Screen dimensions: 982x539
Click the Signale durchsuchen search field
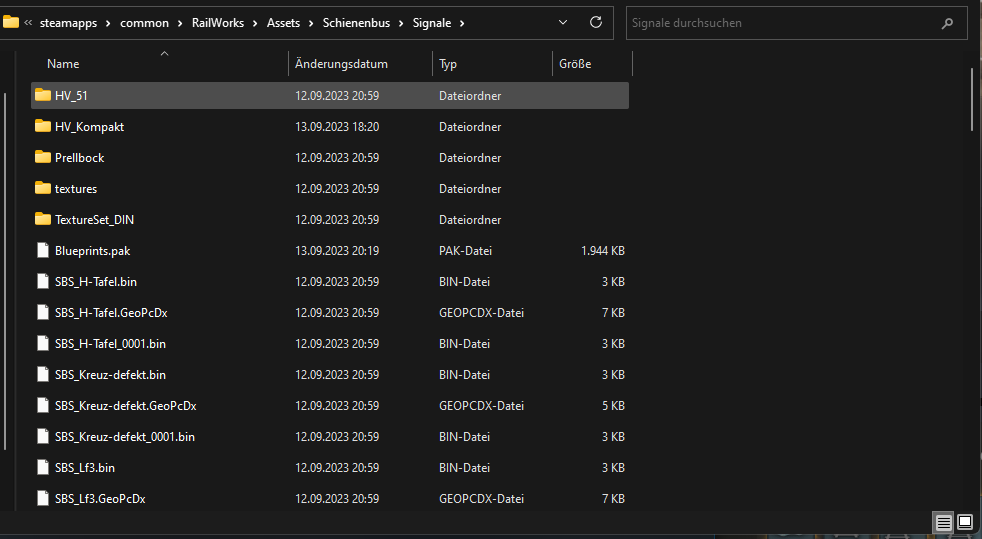780,23
